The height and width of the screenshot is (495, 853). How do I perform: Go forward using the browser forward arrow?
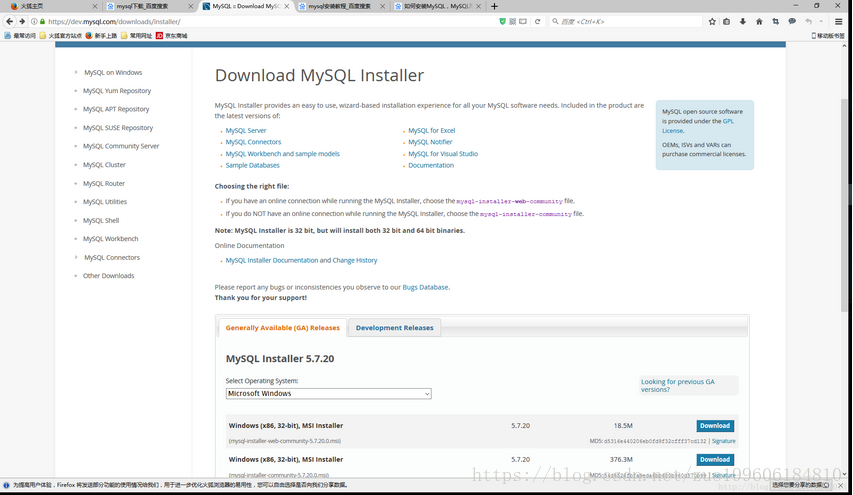pos(22,21)
